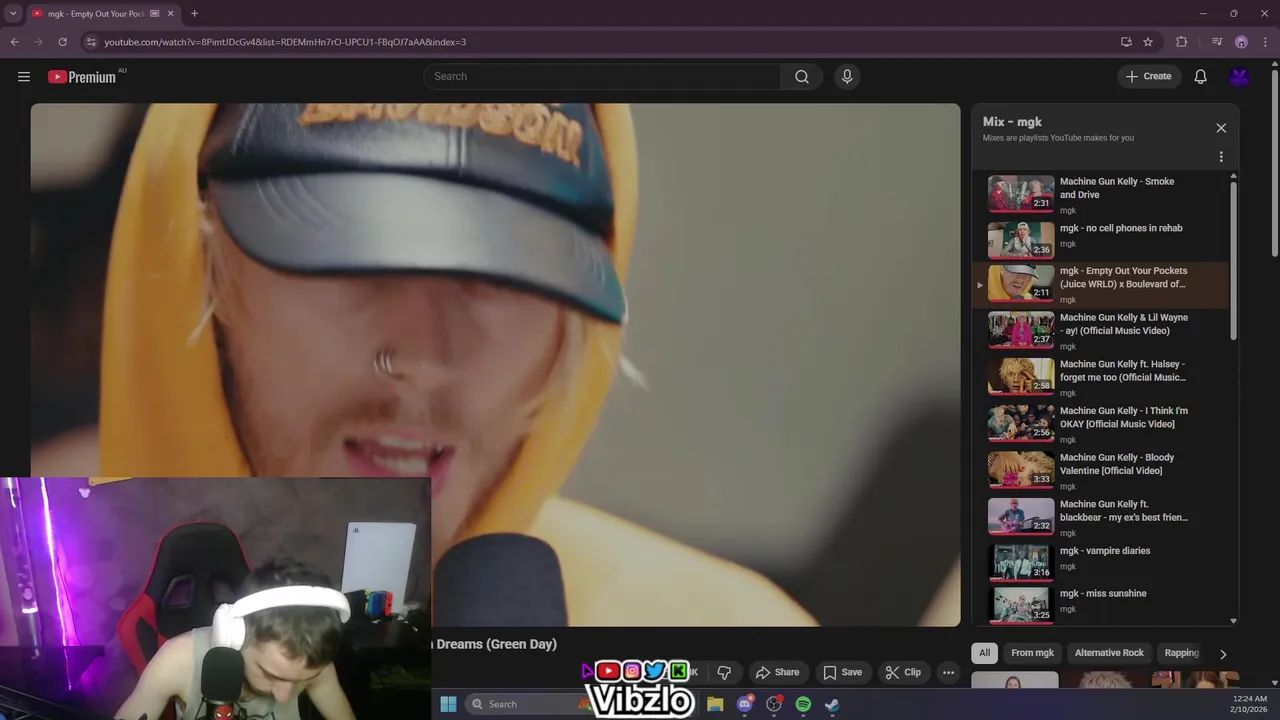Bookmark this page with the star icon
The width and height of the screenshot is (1280, 720).
1148,42
